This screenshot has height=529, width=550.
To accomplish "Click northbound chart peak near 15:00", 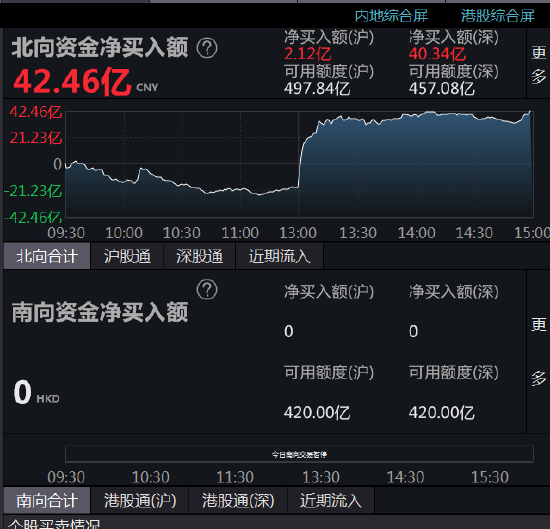I will click(530, 112).
